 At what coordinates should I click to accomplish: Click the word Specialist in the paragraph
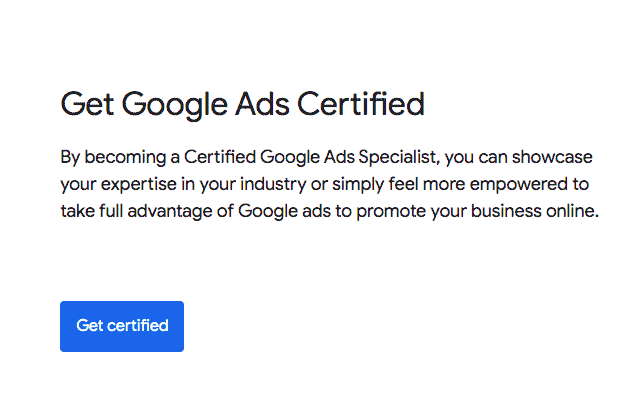click(x=403, y=158)
